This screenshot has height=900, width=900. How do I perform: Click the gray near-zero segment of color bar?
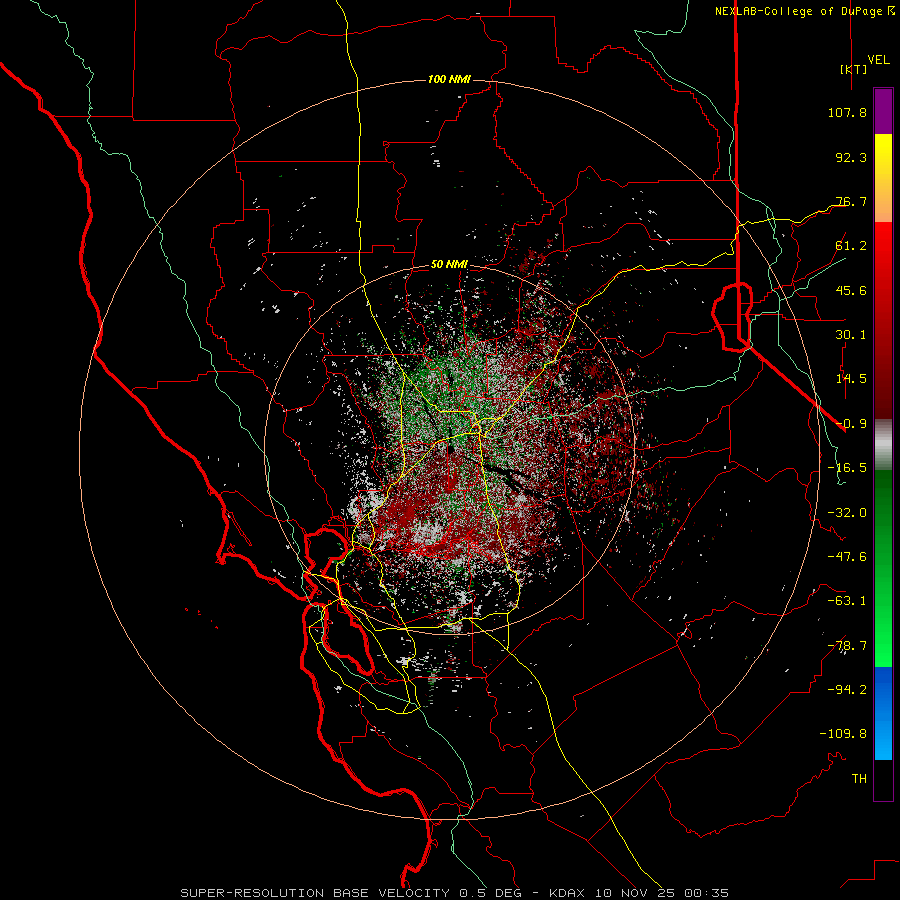pyautogui.click(x=883, y=444)
